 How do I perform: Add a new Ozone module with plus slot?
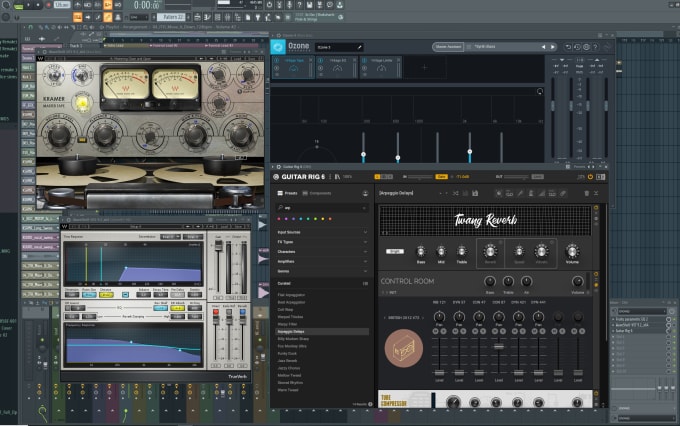coord(424,67)
